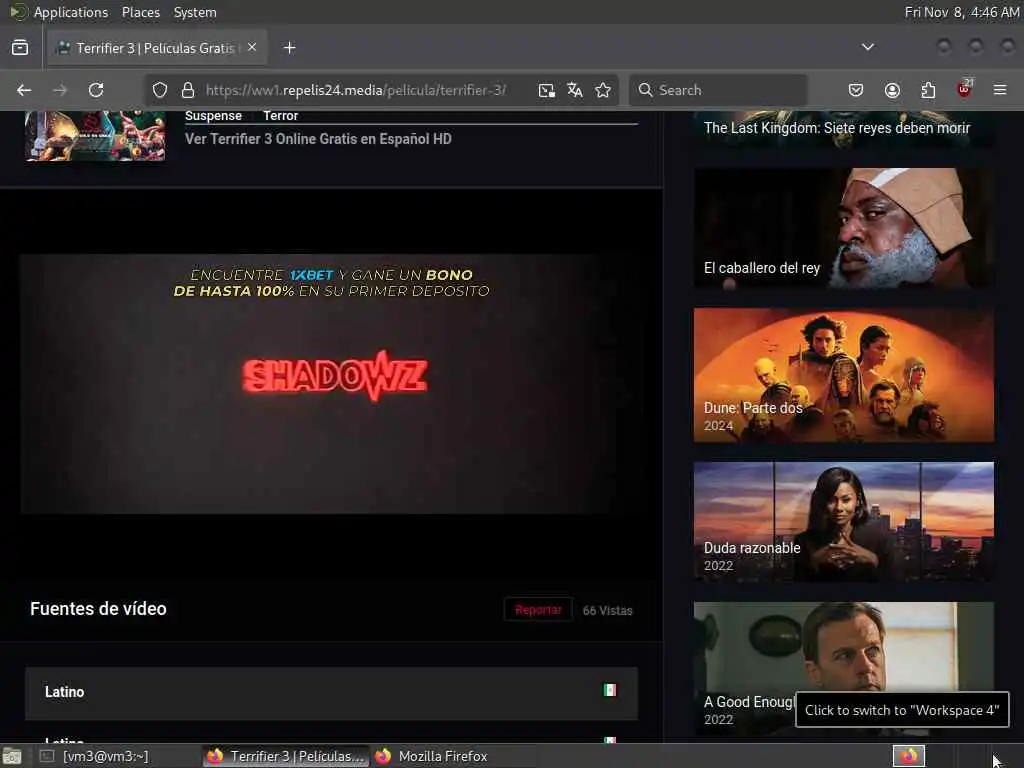
Task: Open the uBlock Origin extension icon
Action: click(964, 89)
